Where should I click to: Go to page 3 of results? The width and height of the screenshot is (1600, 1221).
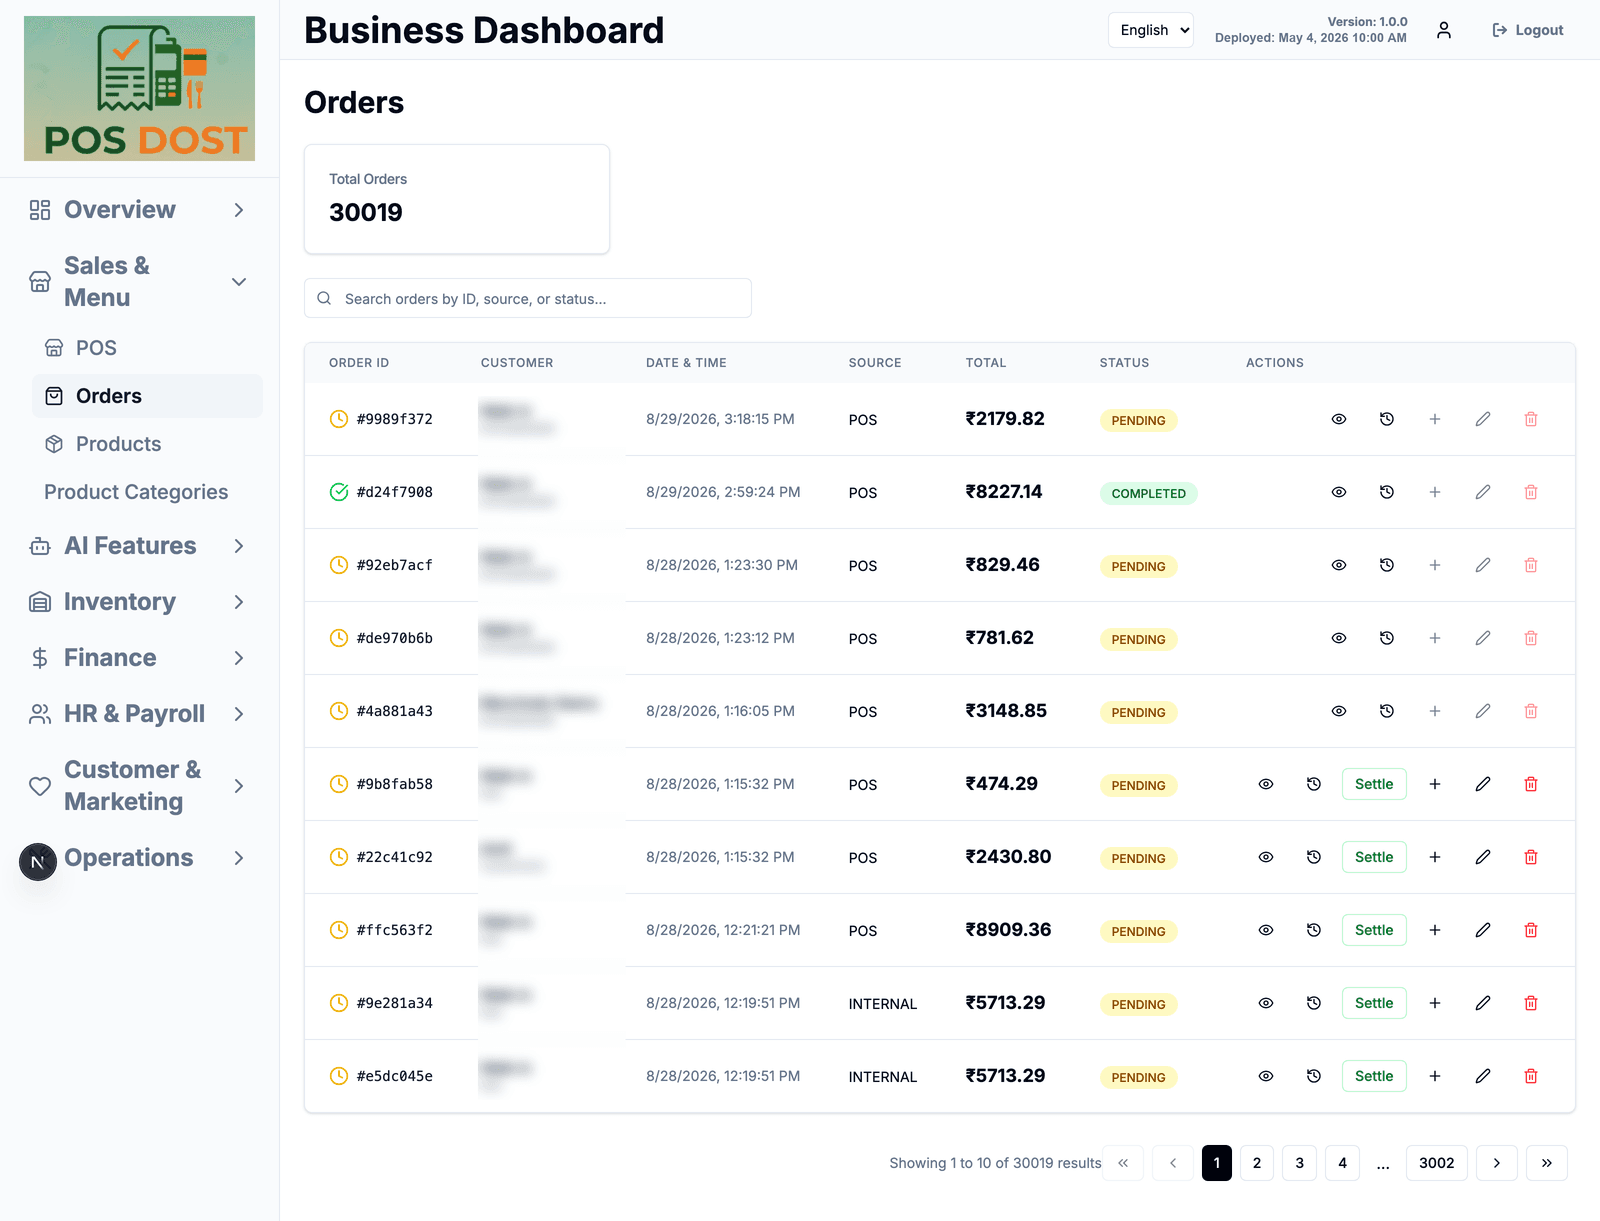click(1300, 1163)
